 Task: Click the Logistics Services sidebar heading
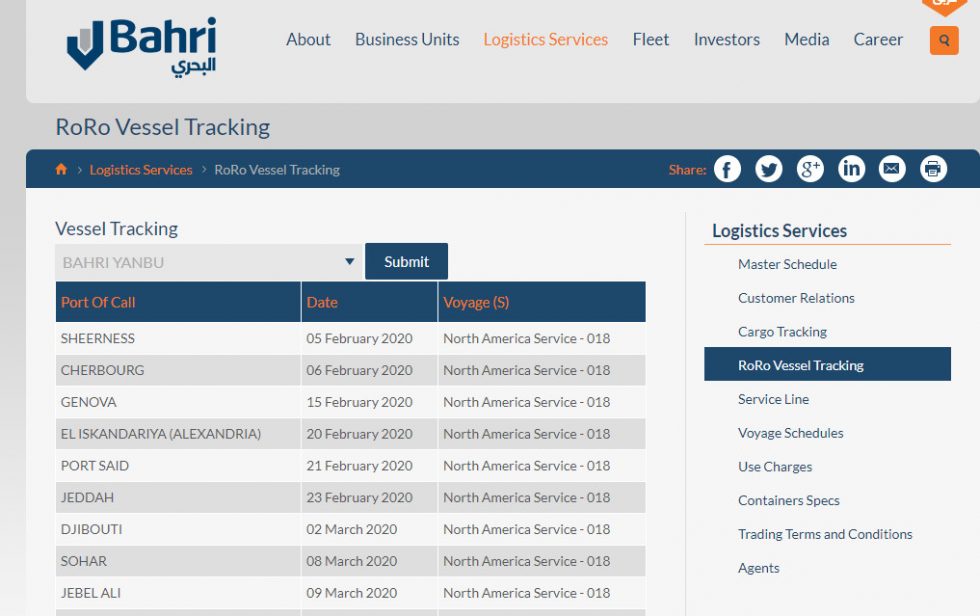click(x=779, y=231)
